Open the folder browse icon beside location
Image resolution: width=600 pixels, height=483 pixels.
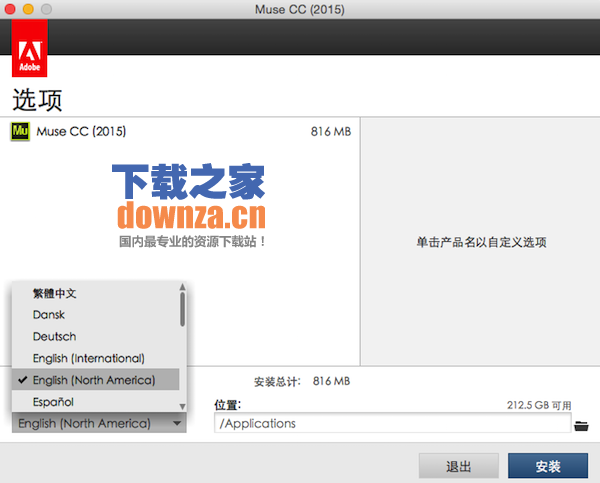coord(581,426)
